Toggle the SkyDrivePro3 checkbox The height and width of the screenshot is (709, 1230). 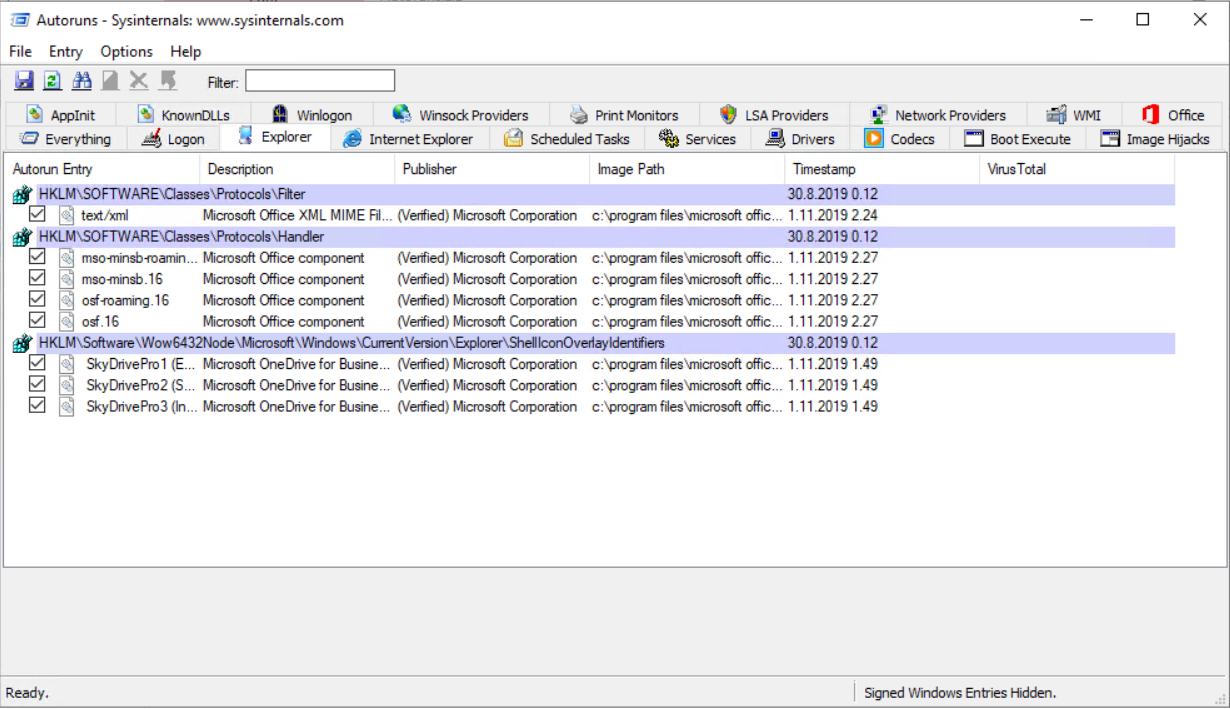[x=37, y=405]
